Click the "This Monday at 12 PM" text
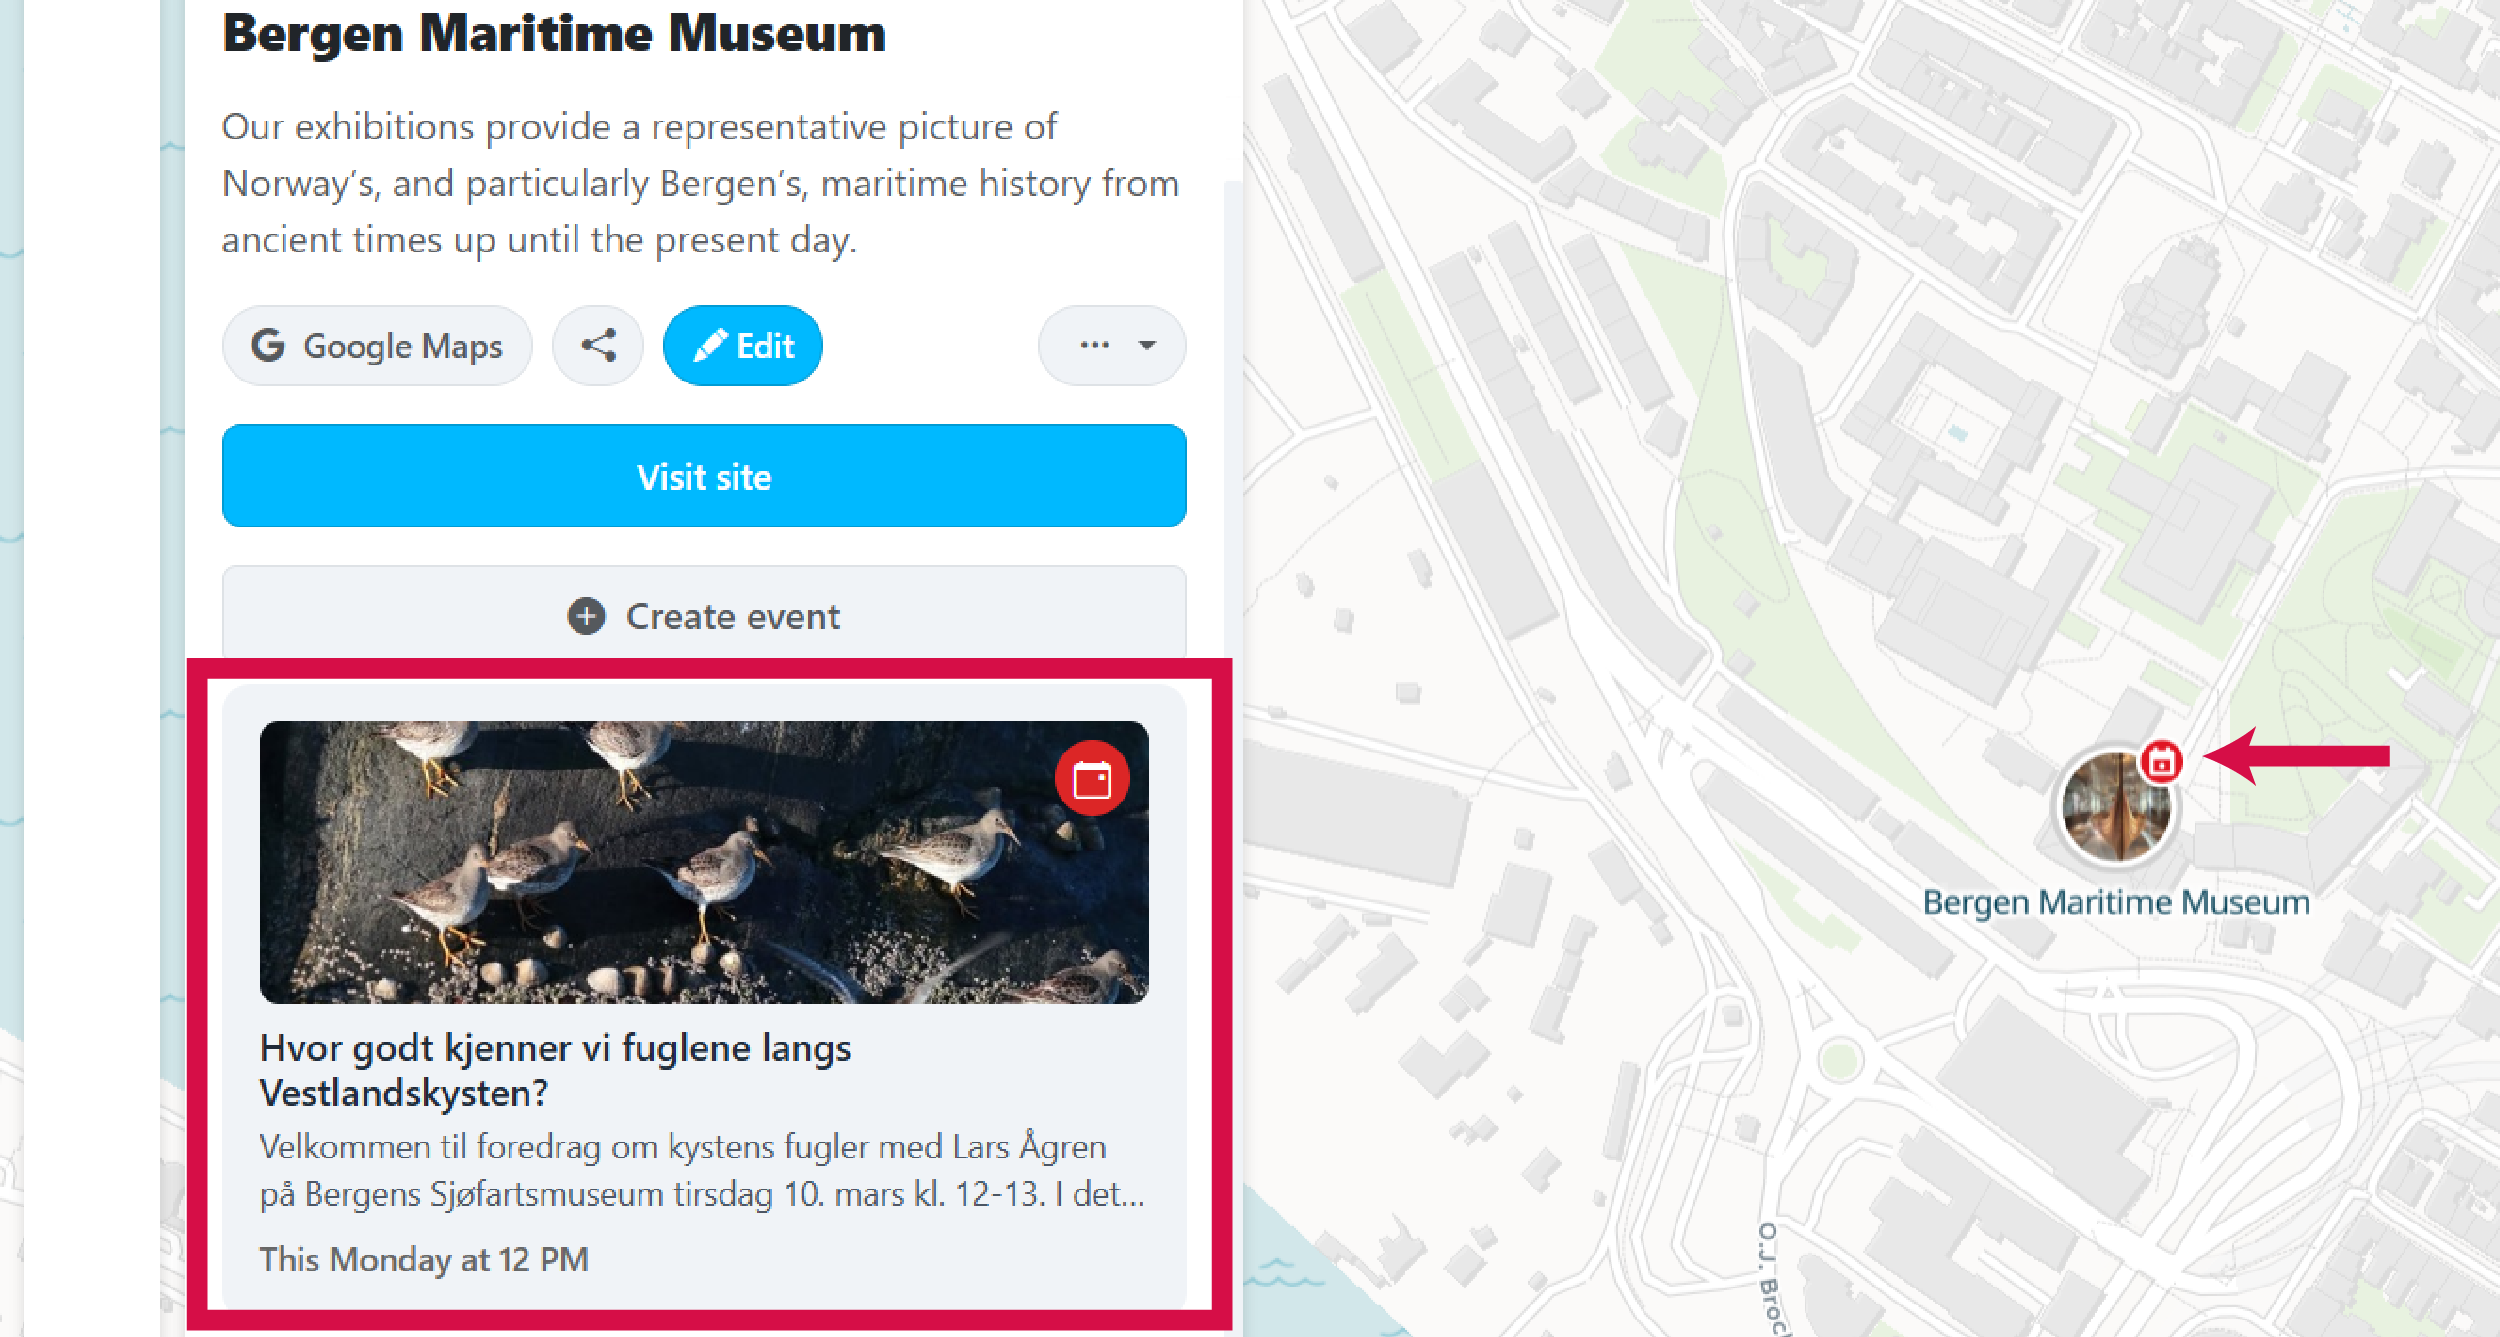 pyautogui.click(x=424, y=1260)
